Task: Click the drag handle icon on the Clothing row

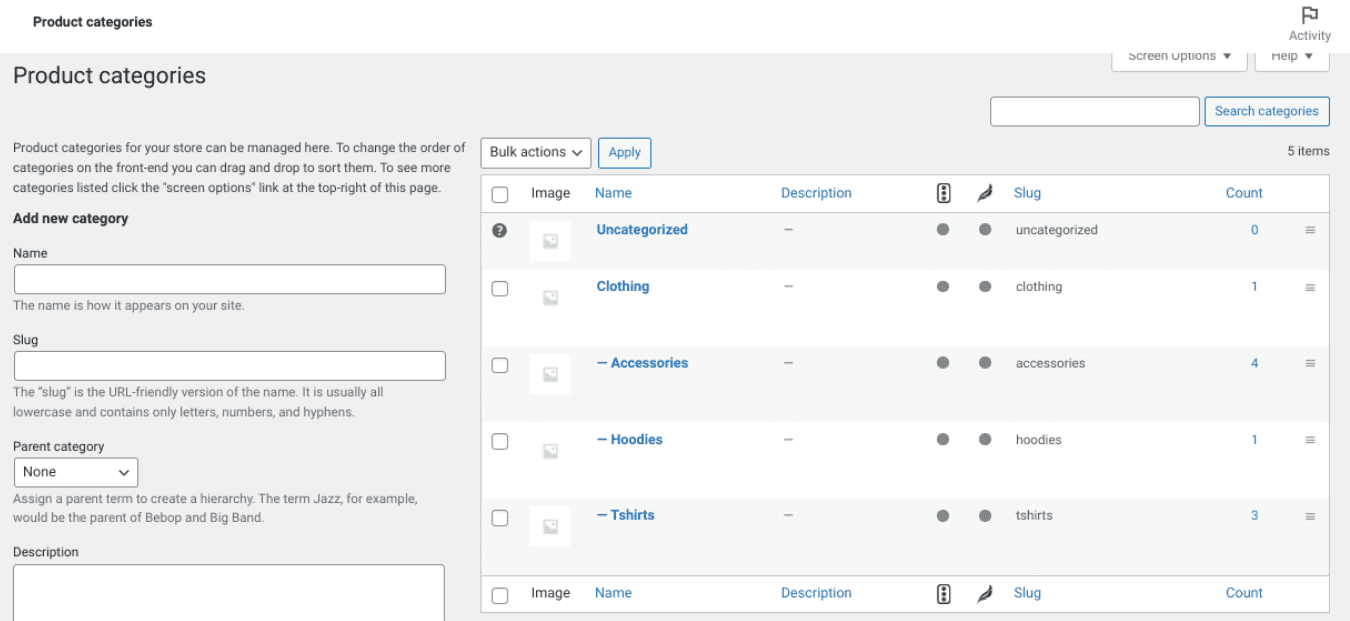Action: click(x=1310, y=287)
